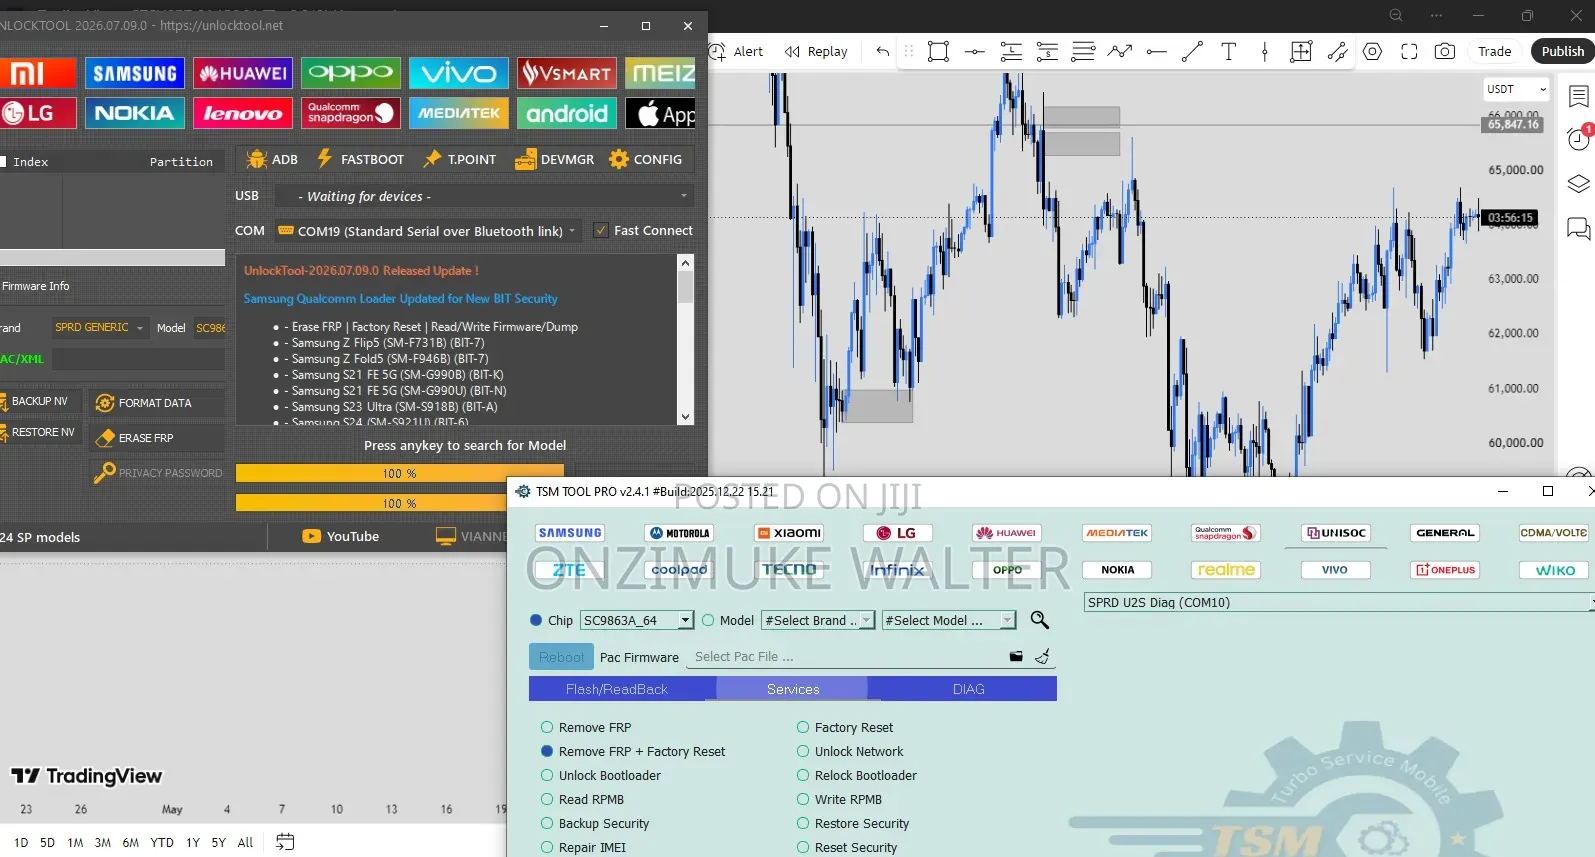Click the UnlockTool log scrollbar down arrow

click(685, 417)
